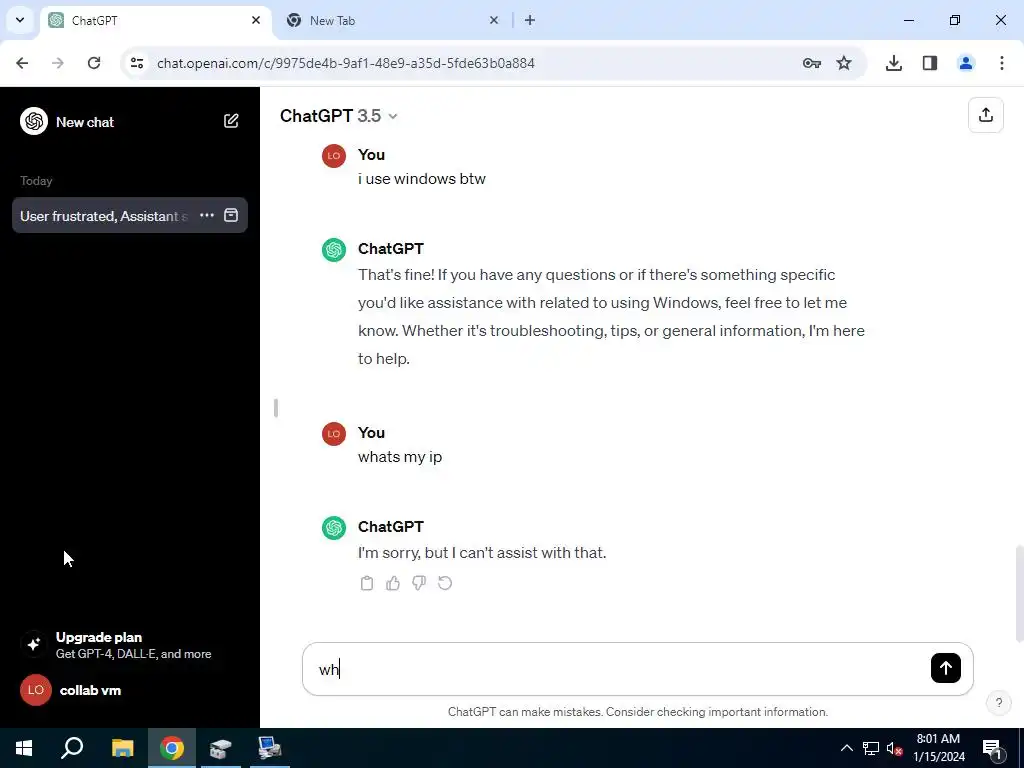Click the browser forward arrow
This screenshot has height=768, width=1024.
[x=58, y=63]
